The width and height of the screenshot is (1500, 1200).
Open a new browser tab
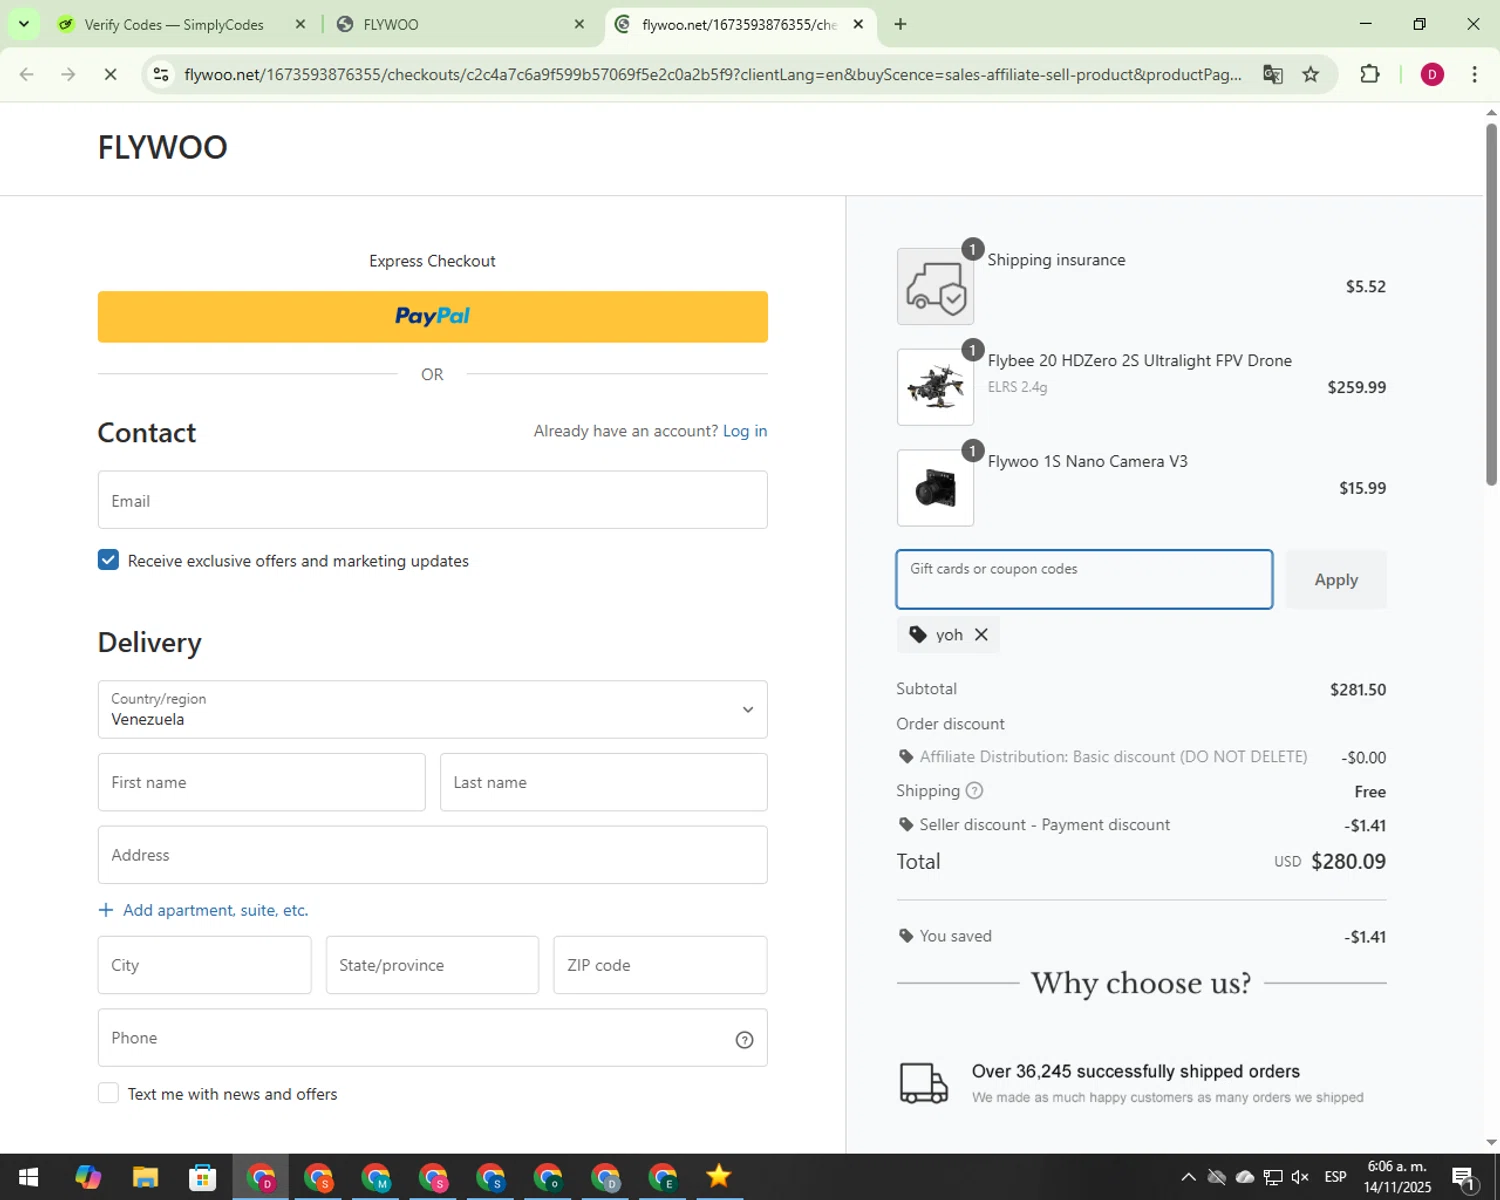[900, 24]
